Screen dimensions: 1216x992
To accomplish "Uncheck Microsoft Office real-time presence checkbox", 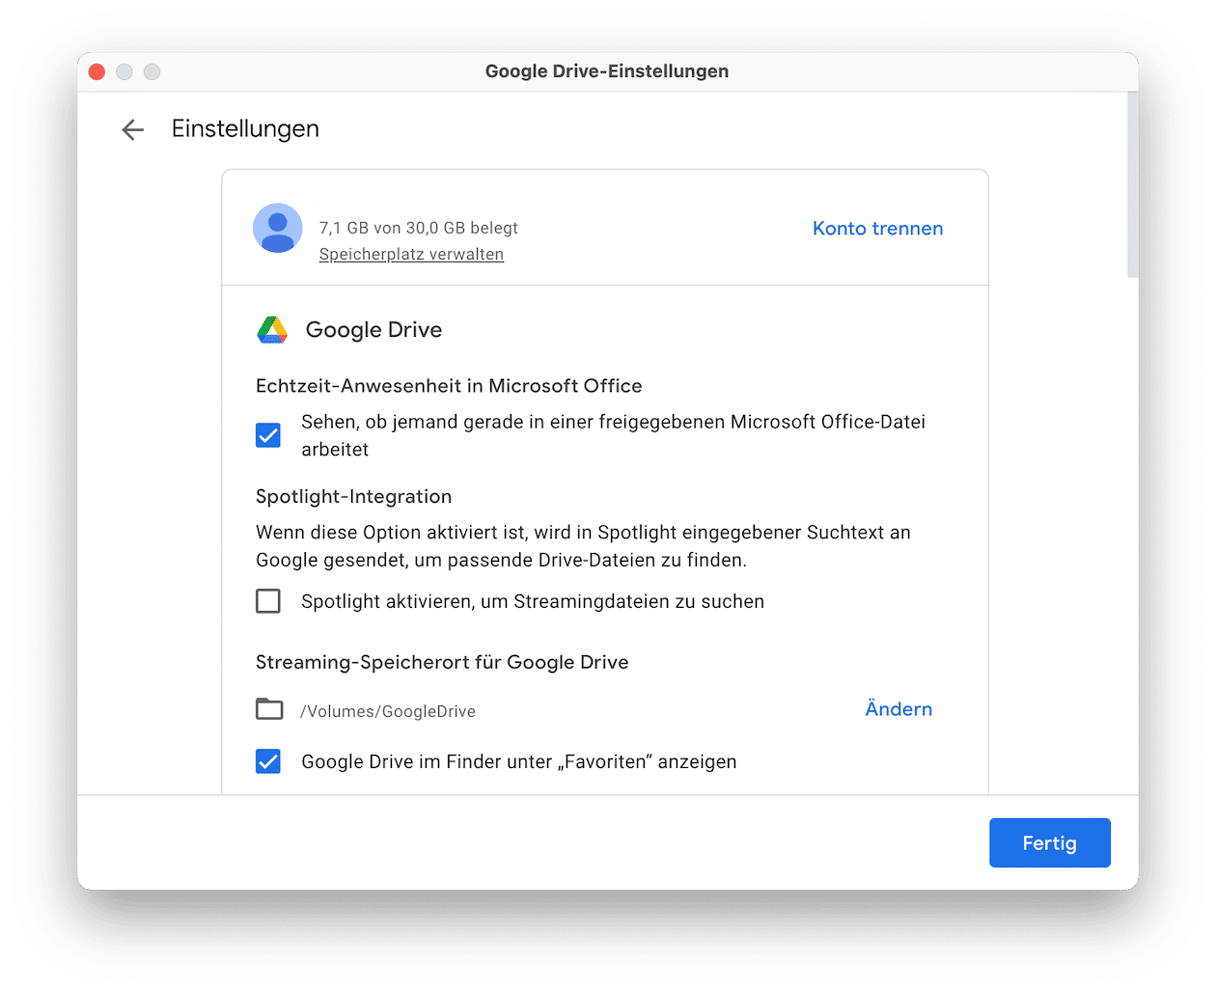I will [x=268, y=435].
